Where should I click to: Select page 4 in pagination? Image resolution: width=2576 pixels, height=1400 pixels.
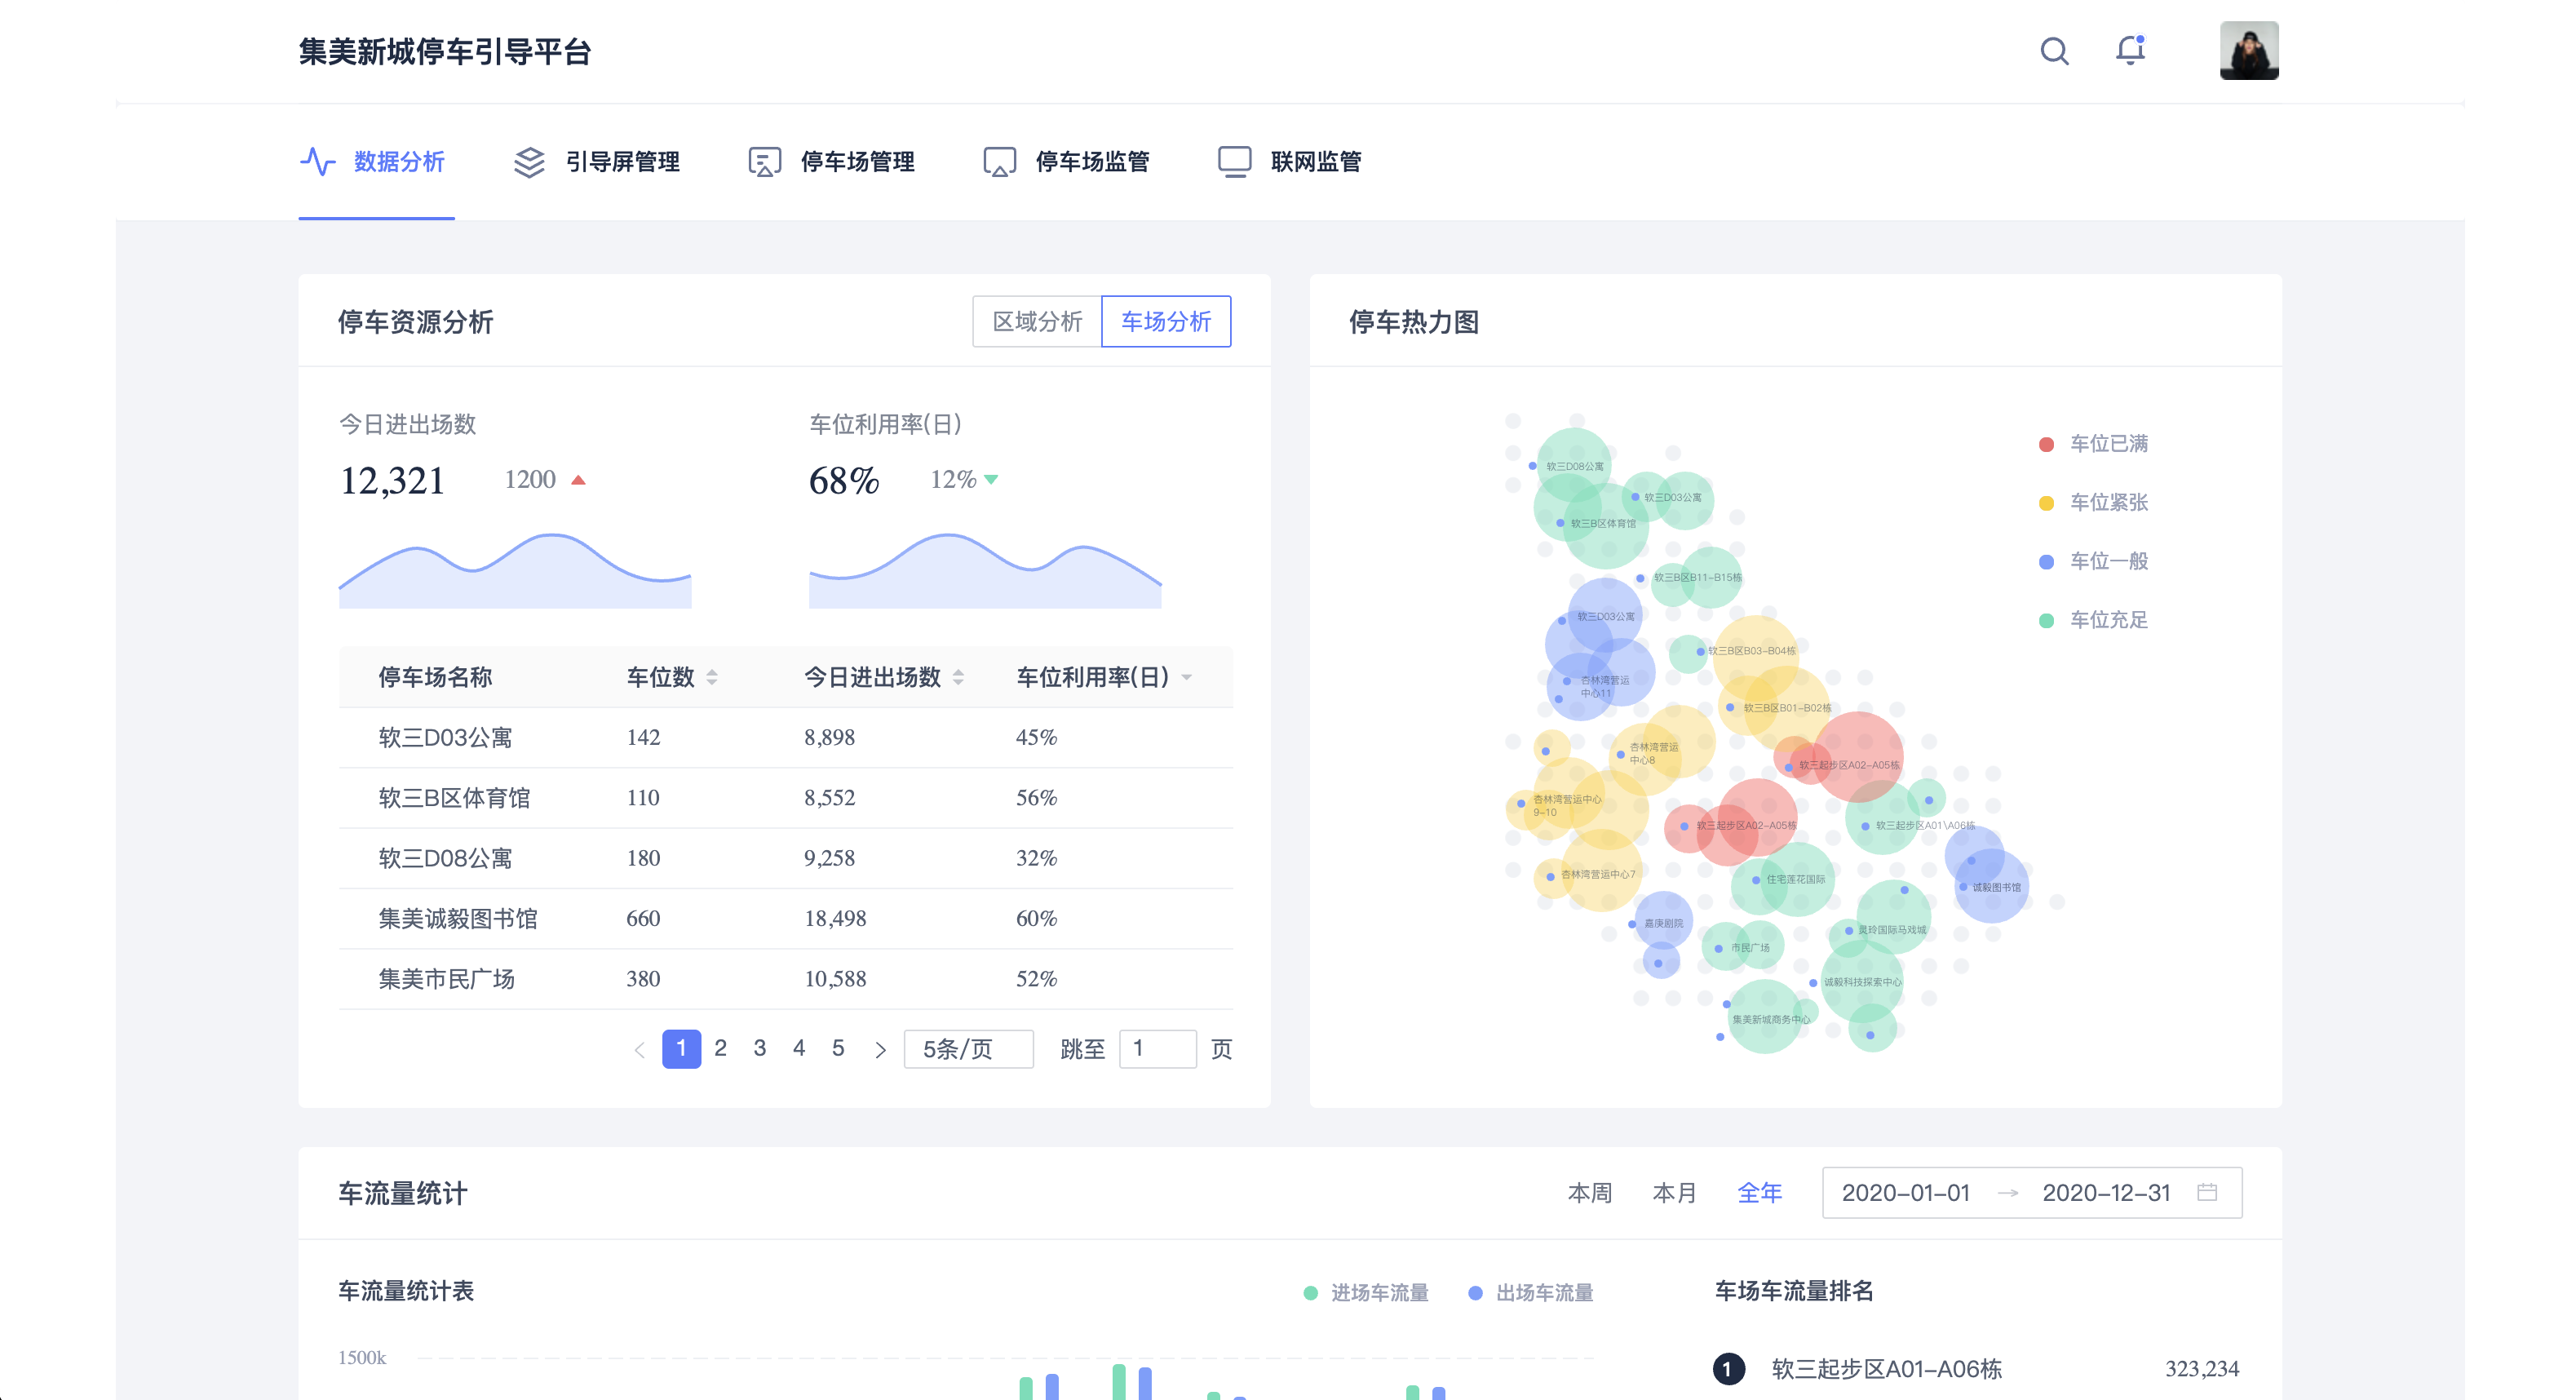[799, 1048]
